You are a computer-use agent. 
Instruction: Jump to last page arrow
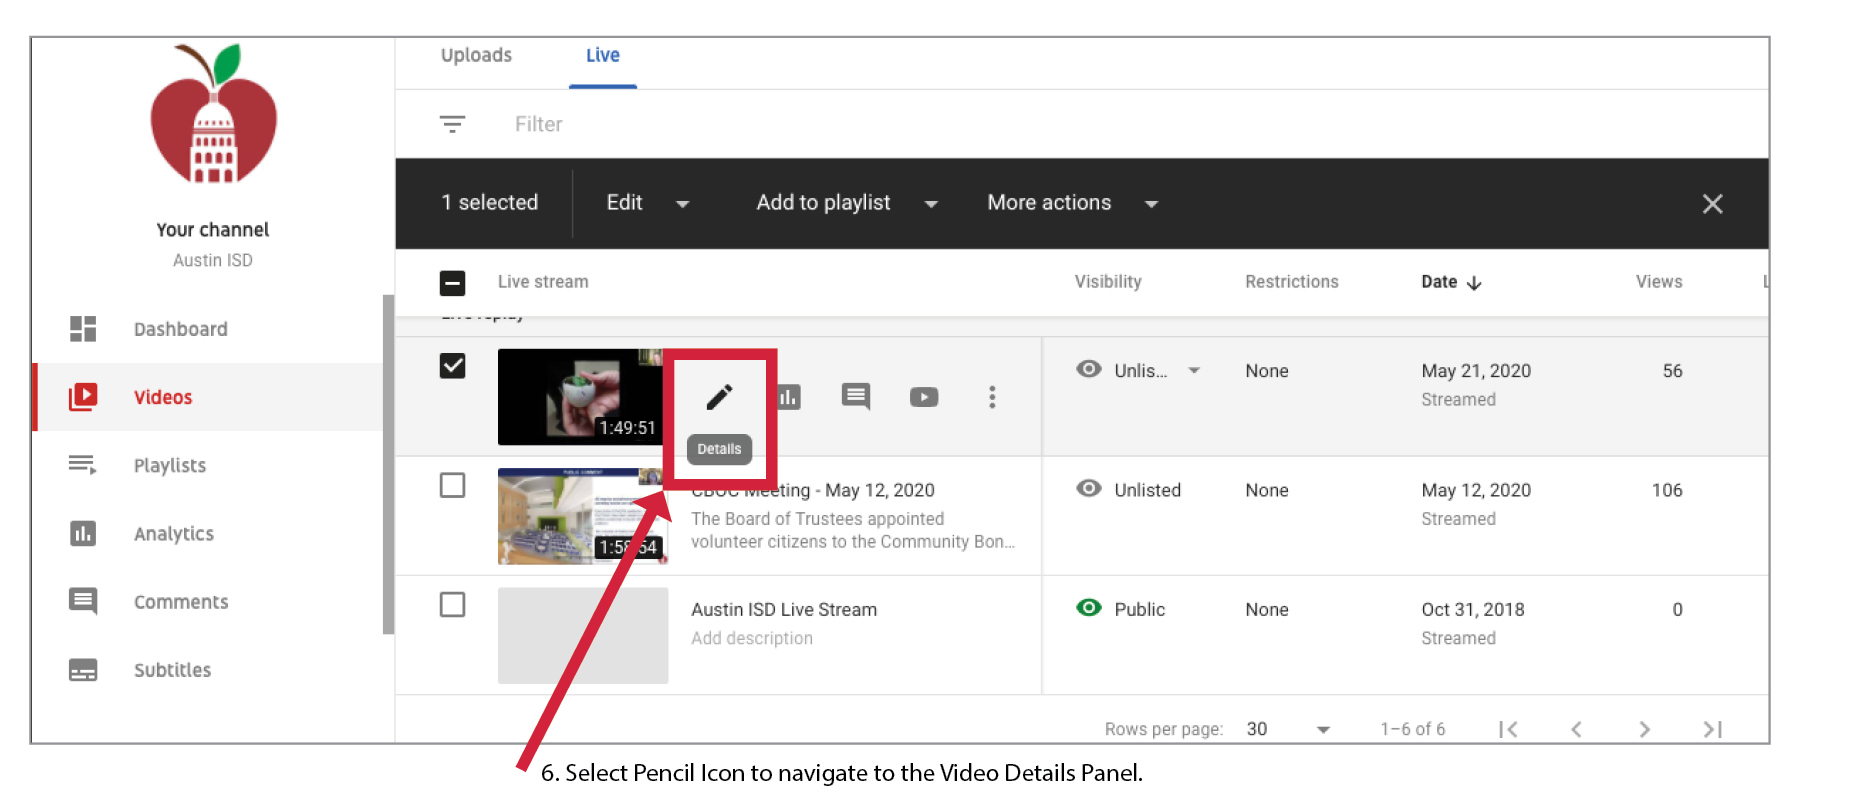pyautogui.click(x=1712, y=729)
